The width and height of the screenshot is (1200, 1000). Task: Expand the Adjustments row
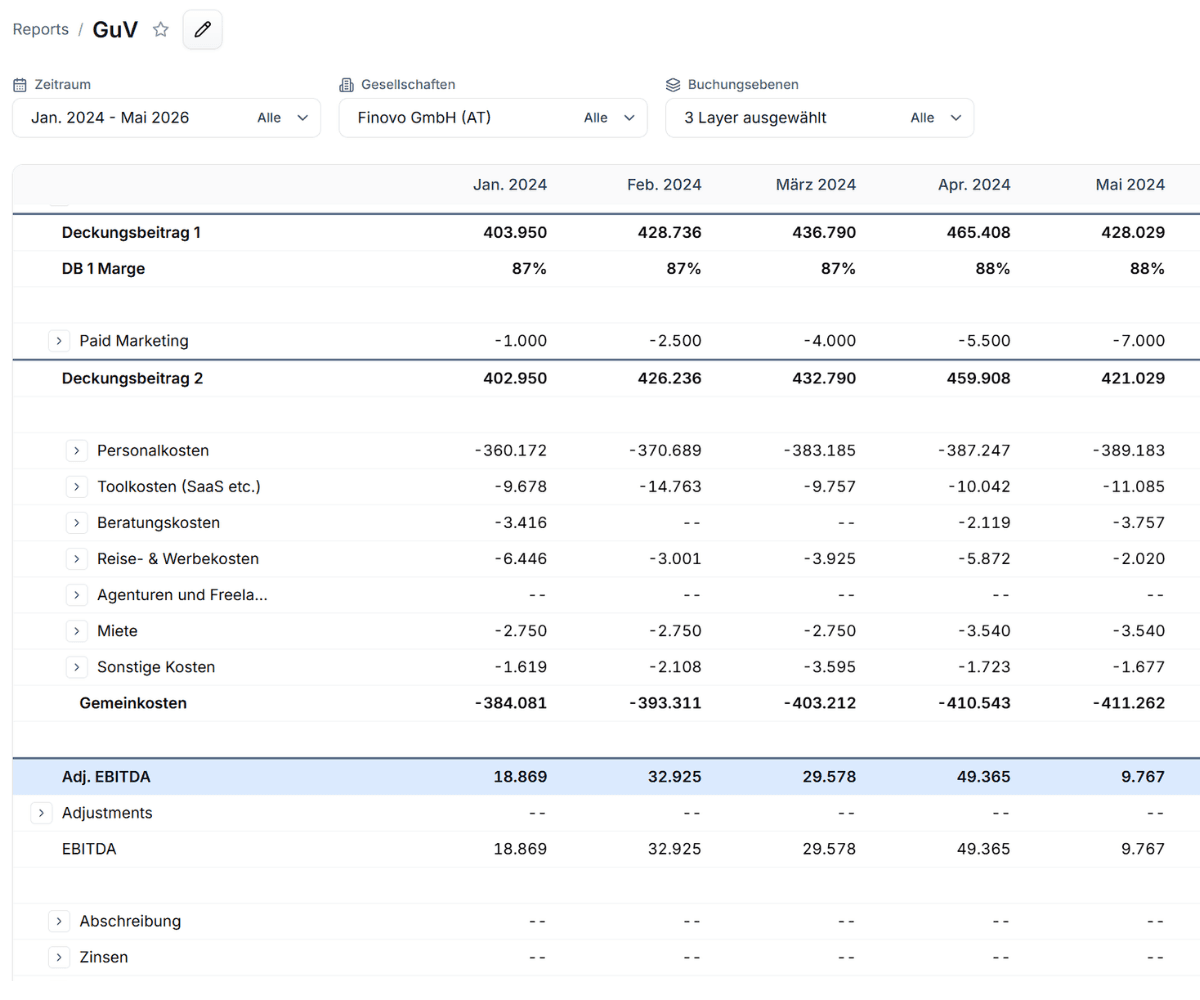pyautogui.click(x=41, y=813)
